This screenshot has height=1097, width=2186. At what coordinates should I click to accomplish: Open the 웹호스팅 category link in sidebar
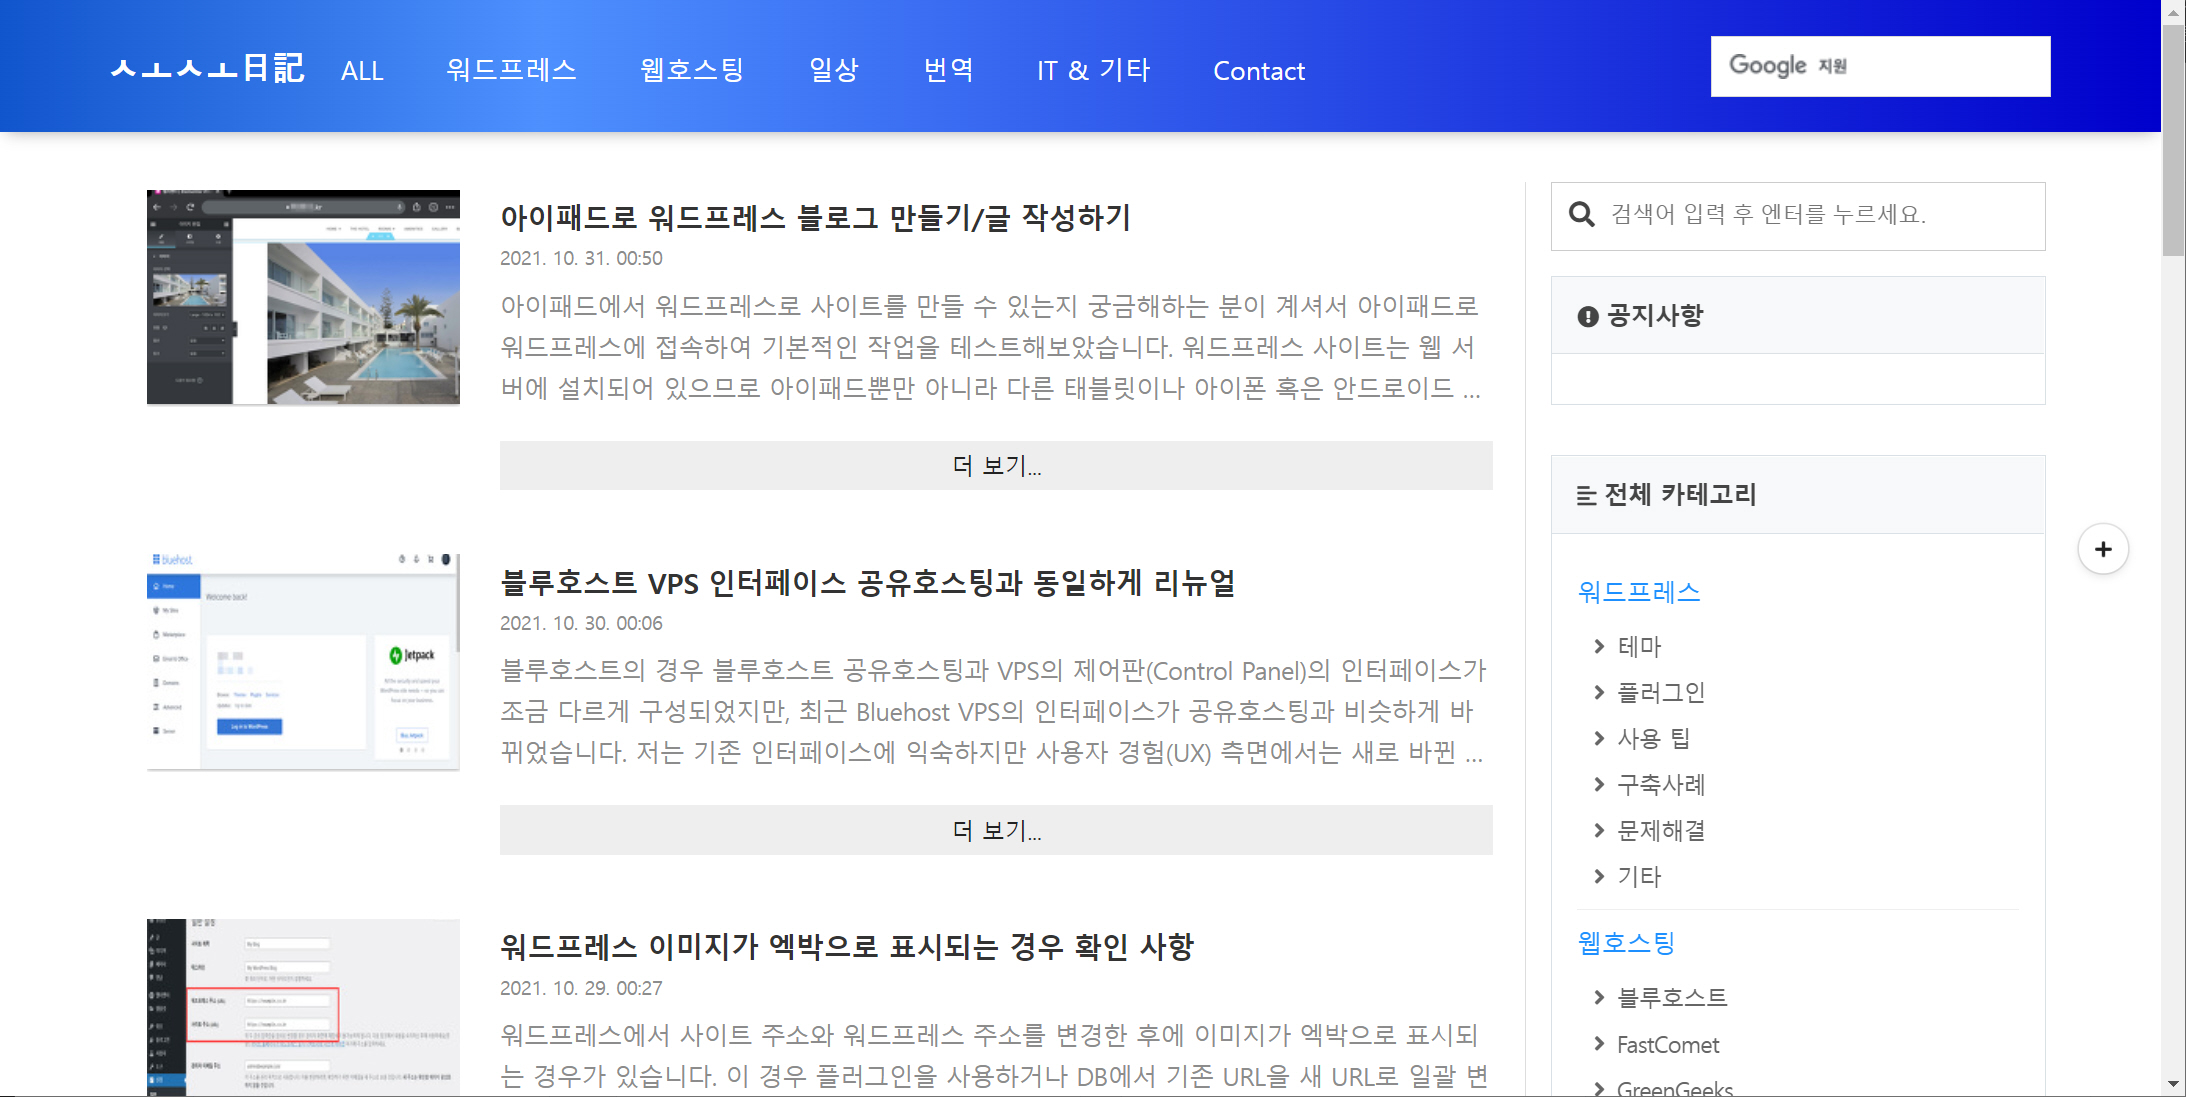[1625, 942]
